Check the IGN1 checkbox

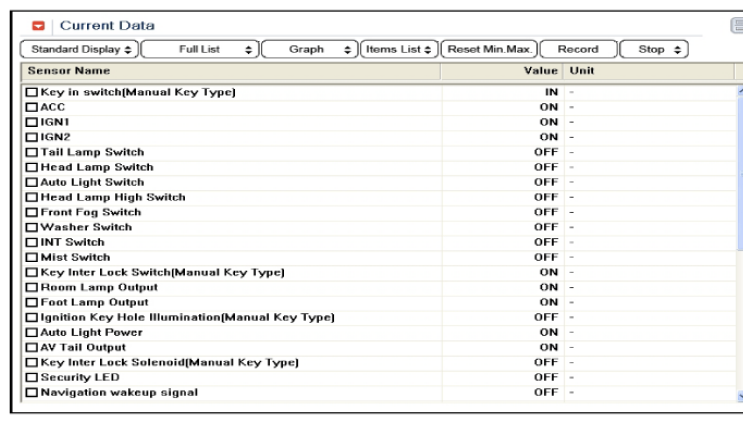[x=32, y=122]
